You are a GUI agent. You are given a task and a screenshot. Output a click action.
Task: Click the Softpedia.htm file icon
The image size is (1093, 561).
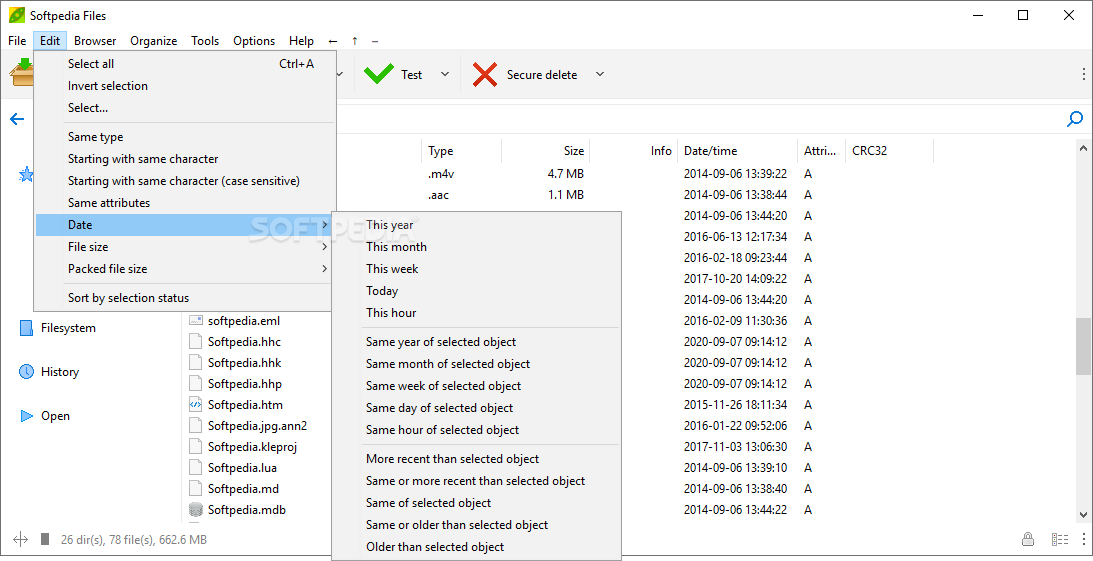pos(196,404)
